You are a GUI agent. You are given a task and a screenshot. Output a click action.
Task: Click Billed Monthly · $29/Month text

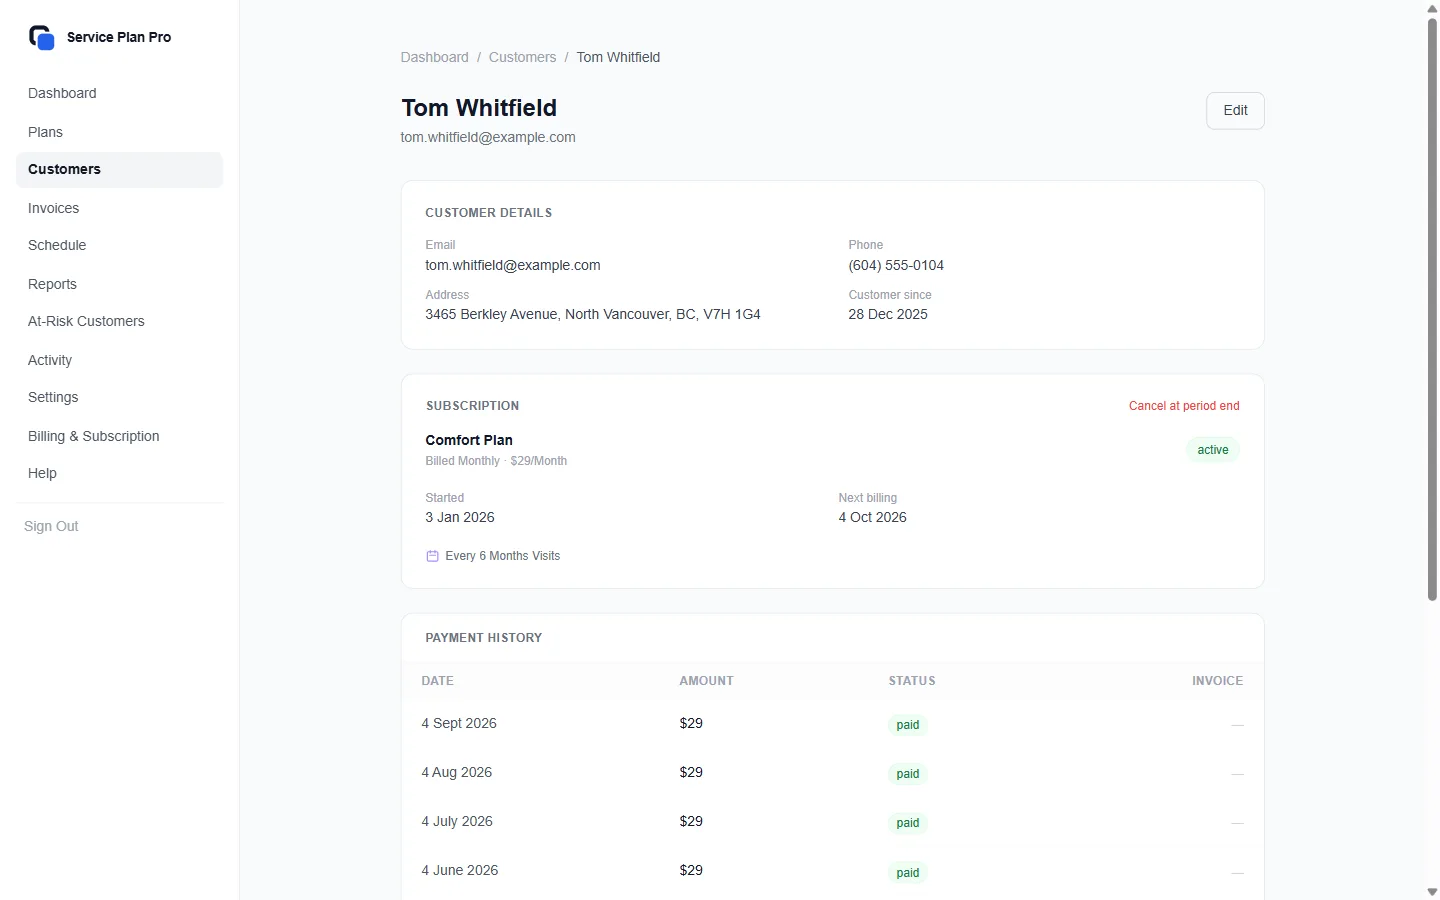pyautogui.click(x=496, y=461)
